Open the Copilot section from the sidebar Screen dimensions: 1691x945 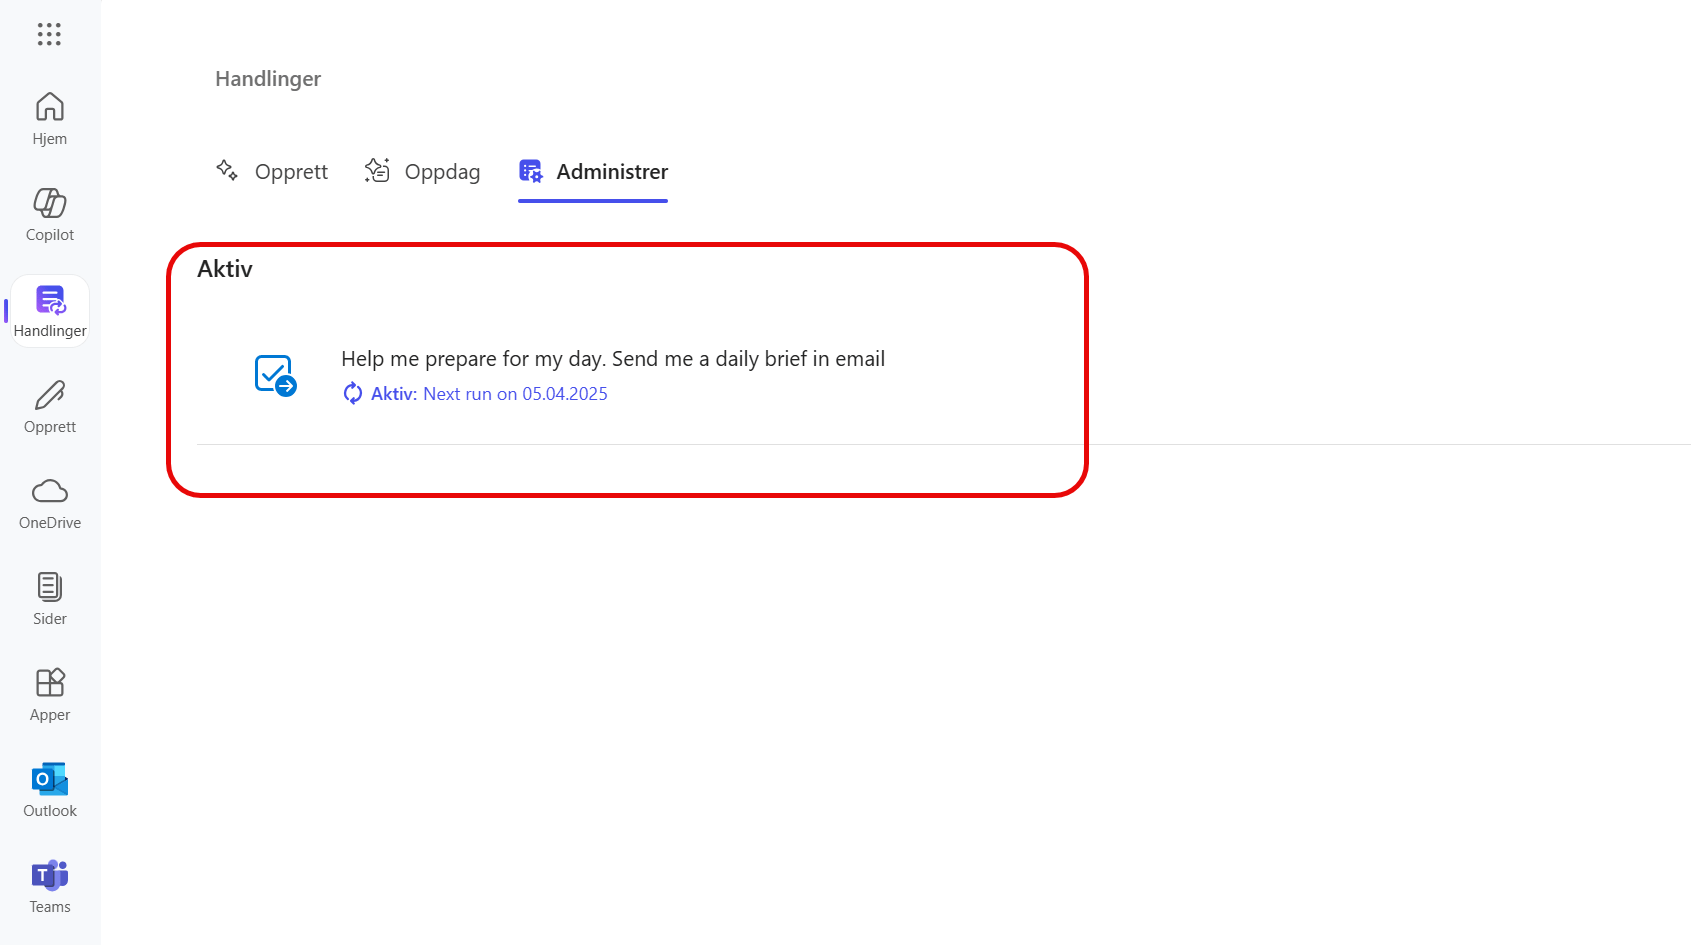[x=49, y=213]
